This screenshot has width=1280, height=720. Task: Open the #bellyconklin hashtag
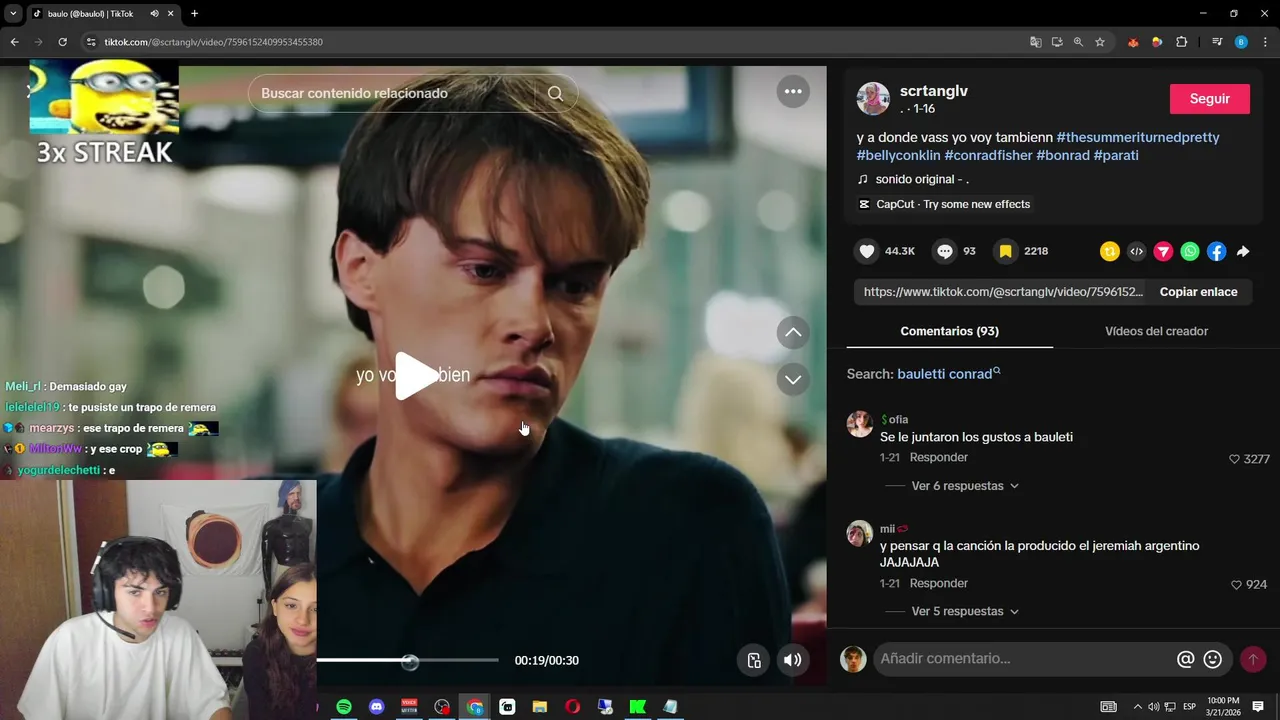point(899,156)
